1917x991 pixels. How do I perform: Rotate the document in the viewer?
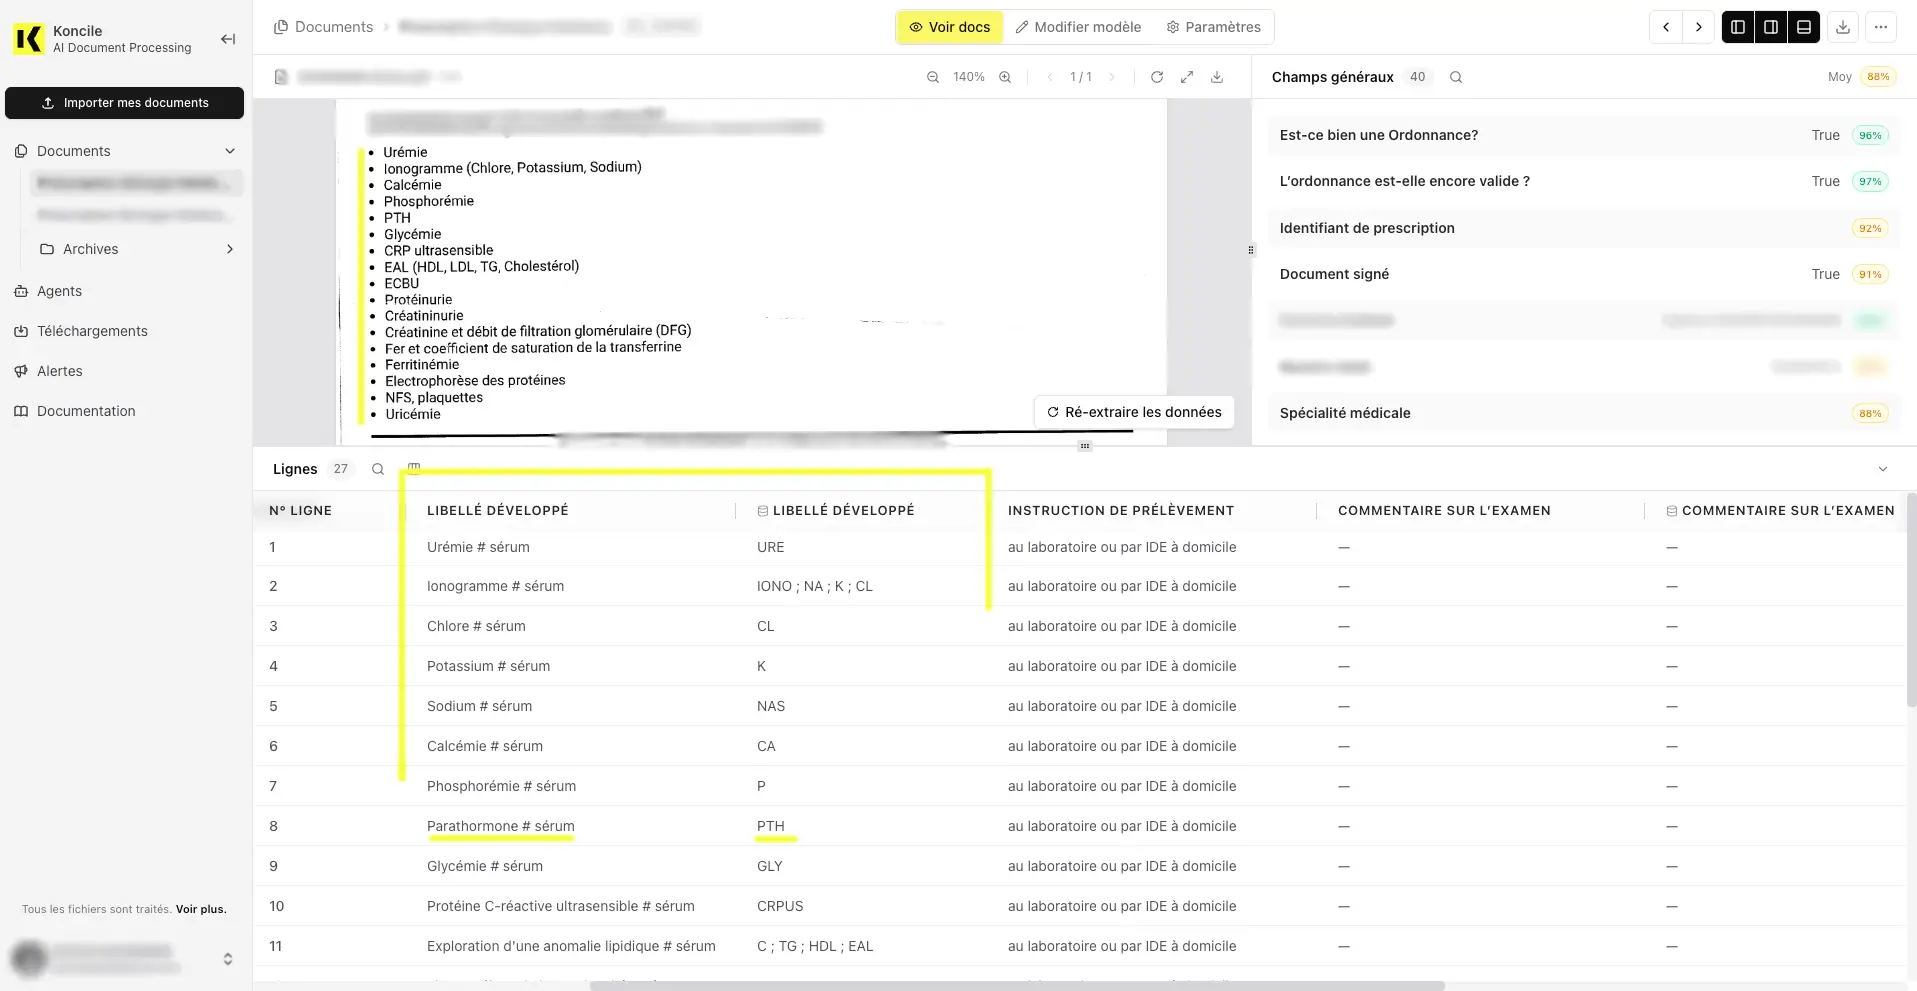1157,77
